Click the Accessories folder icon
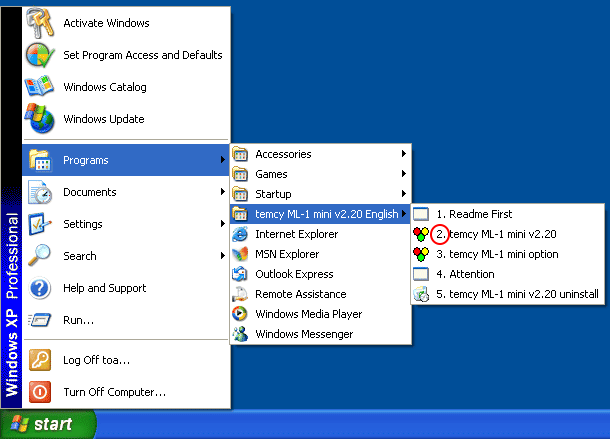This screenshot has height=439, width=610. pos(240,154)
